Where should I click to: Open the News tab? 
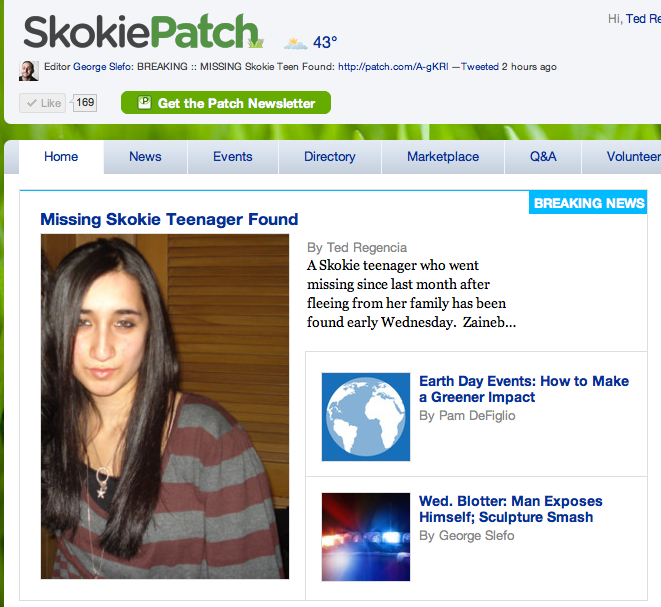(x=145, y=157)
